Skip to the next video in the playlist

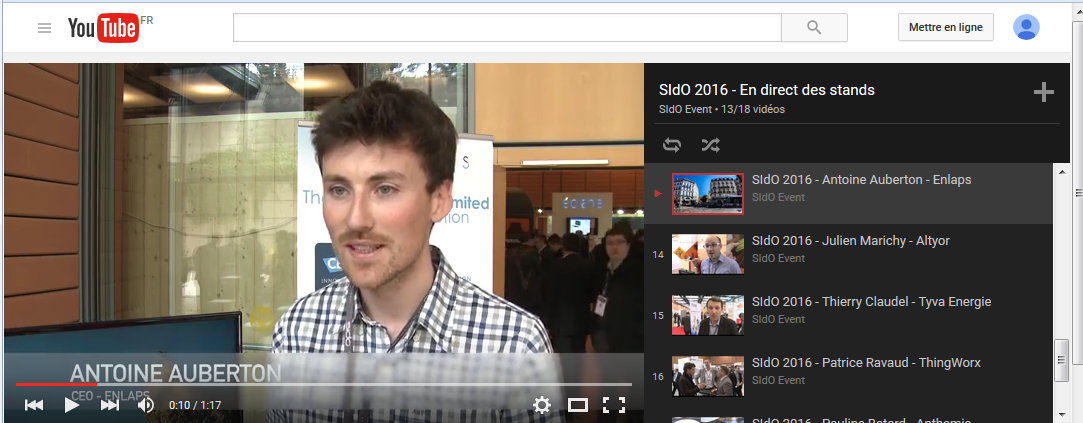[109, 405]
